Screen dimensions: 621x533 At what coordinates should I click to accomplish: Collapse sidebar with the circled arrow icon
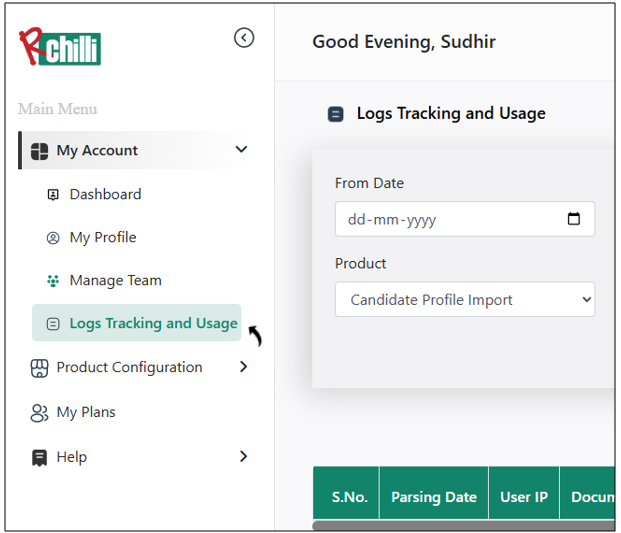[x=244, y=38]
